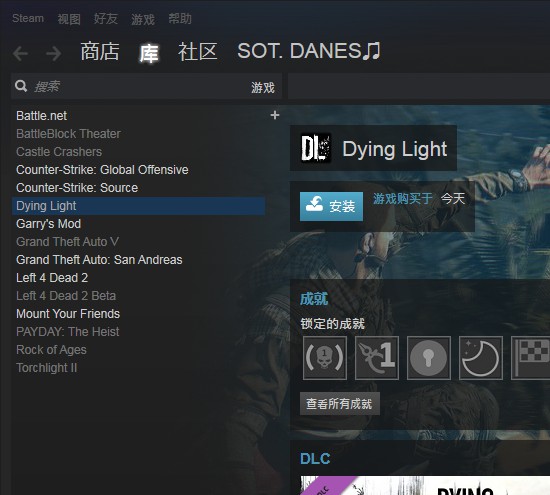550x495 pixels.
Task: Open the Dying Light DLC thumbnail
Action: pyautogui.click(x=425, y=486)
